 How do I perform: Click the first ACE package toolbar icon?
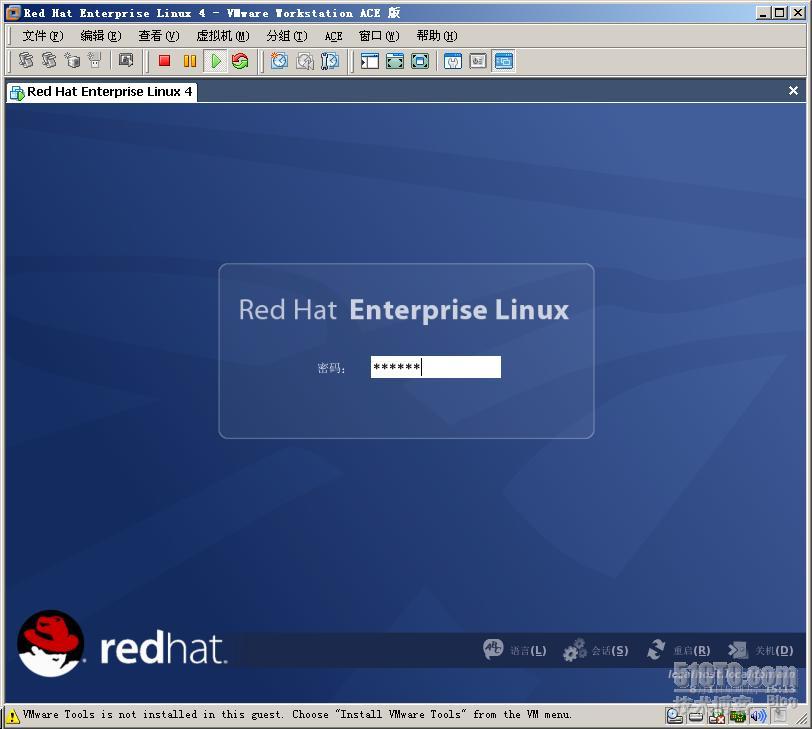[x=26, y=61]
